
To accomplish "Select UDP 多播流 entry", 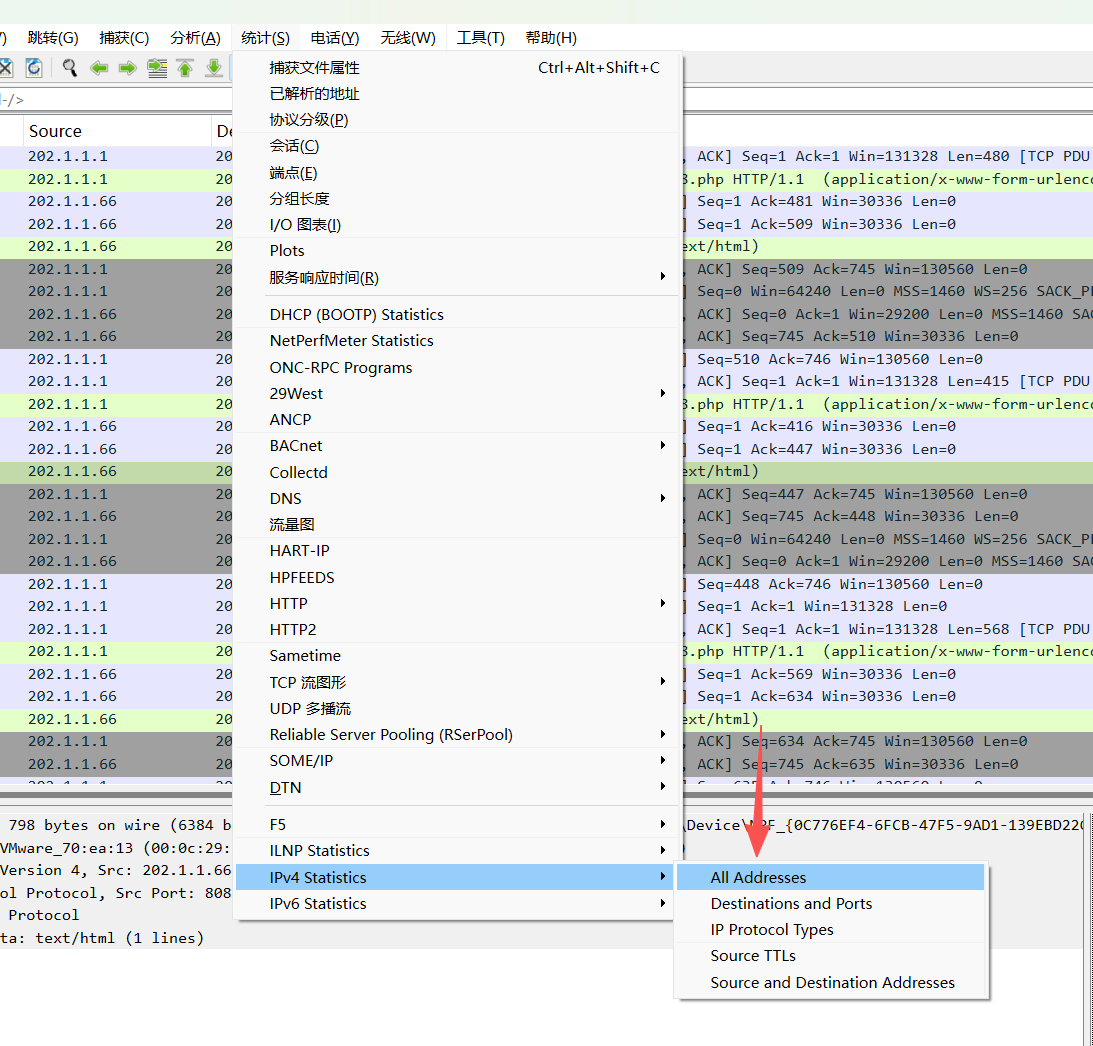I will click(x=457, y=709).
